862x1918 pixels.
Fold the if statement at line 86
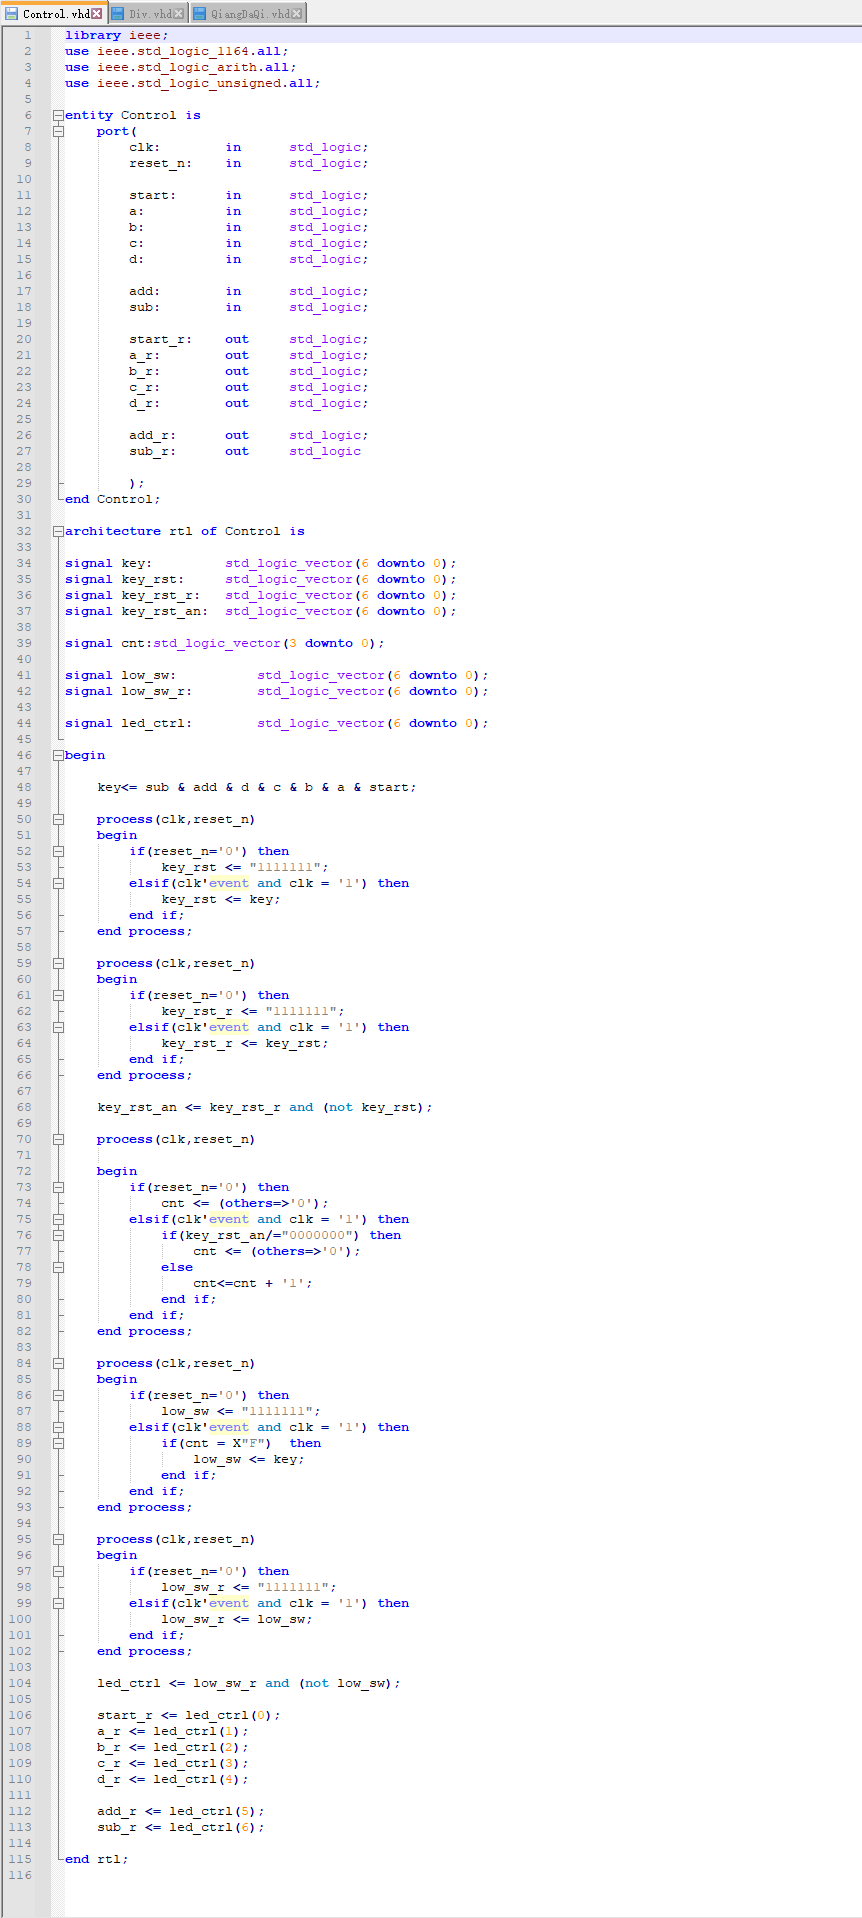58,1395
